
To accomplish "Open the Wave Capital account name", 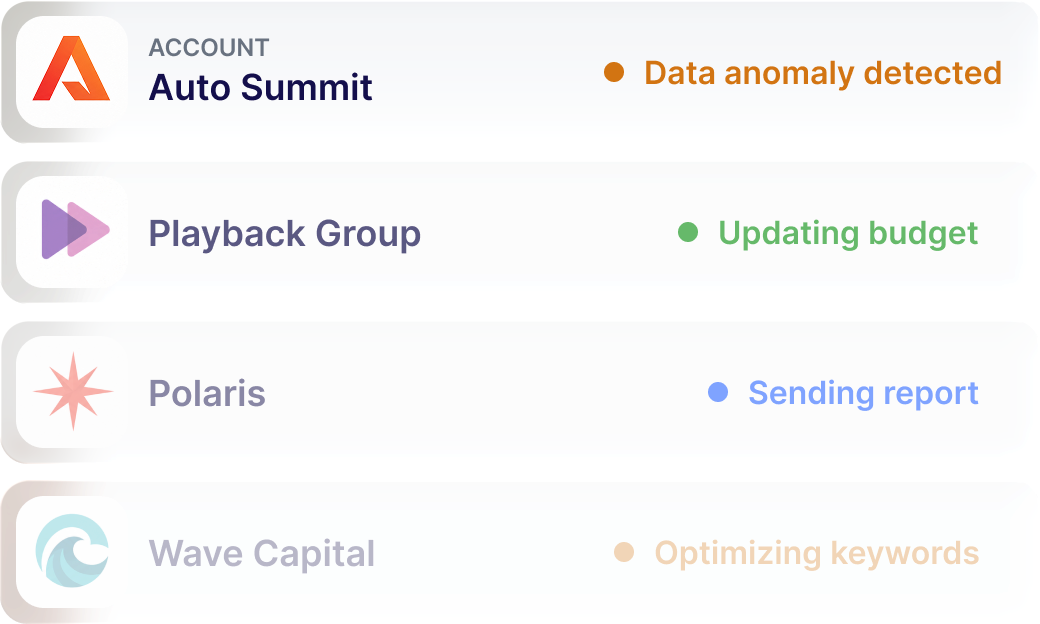I will click(261, 554).
